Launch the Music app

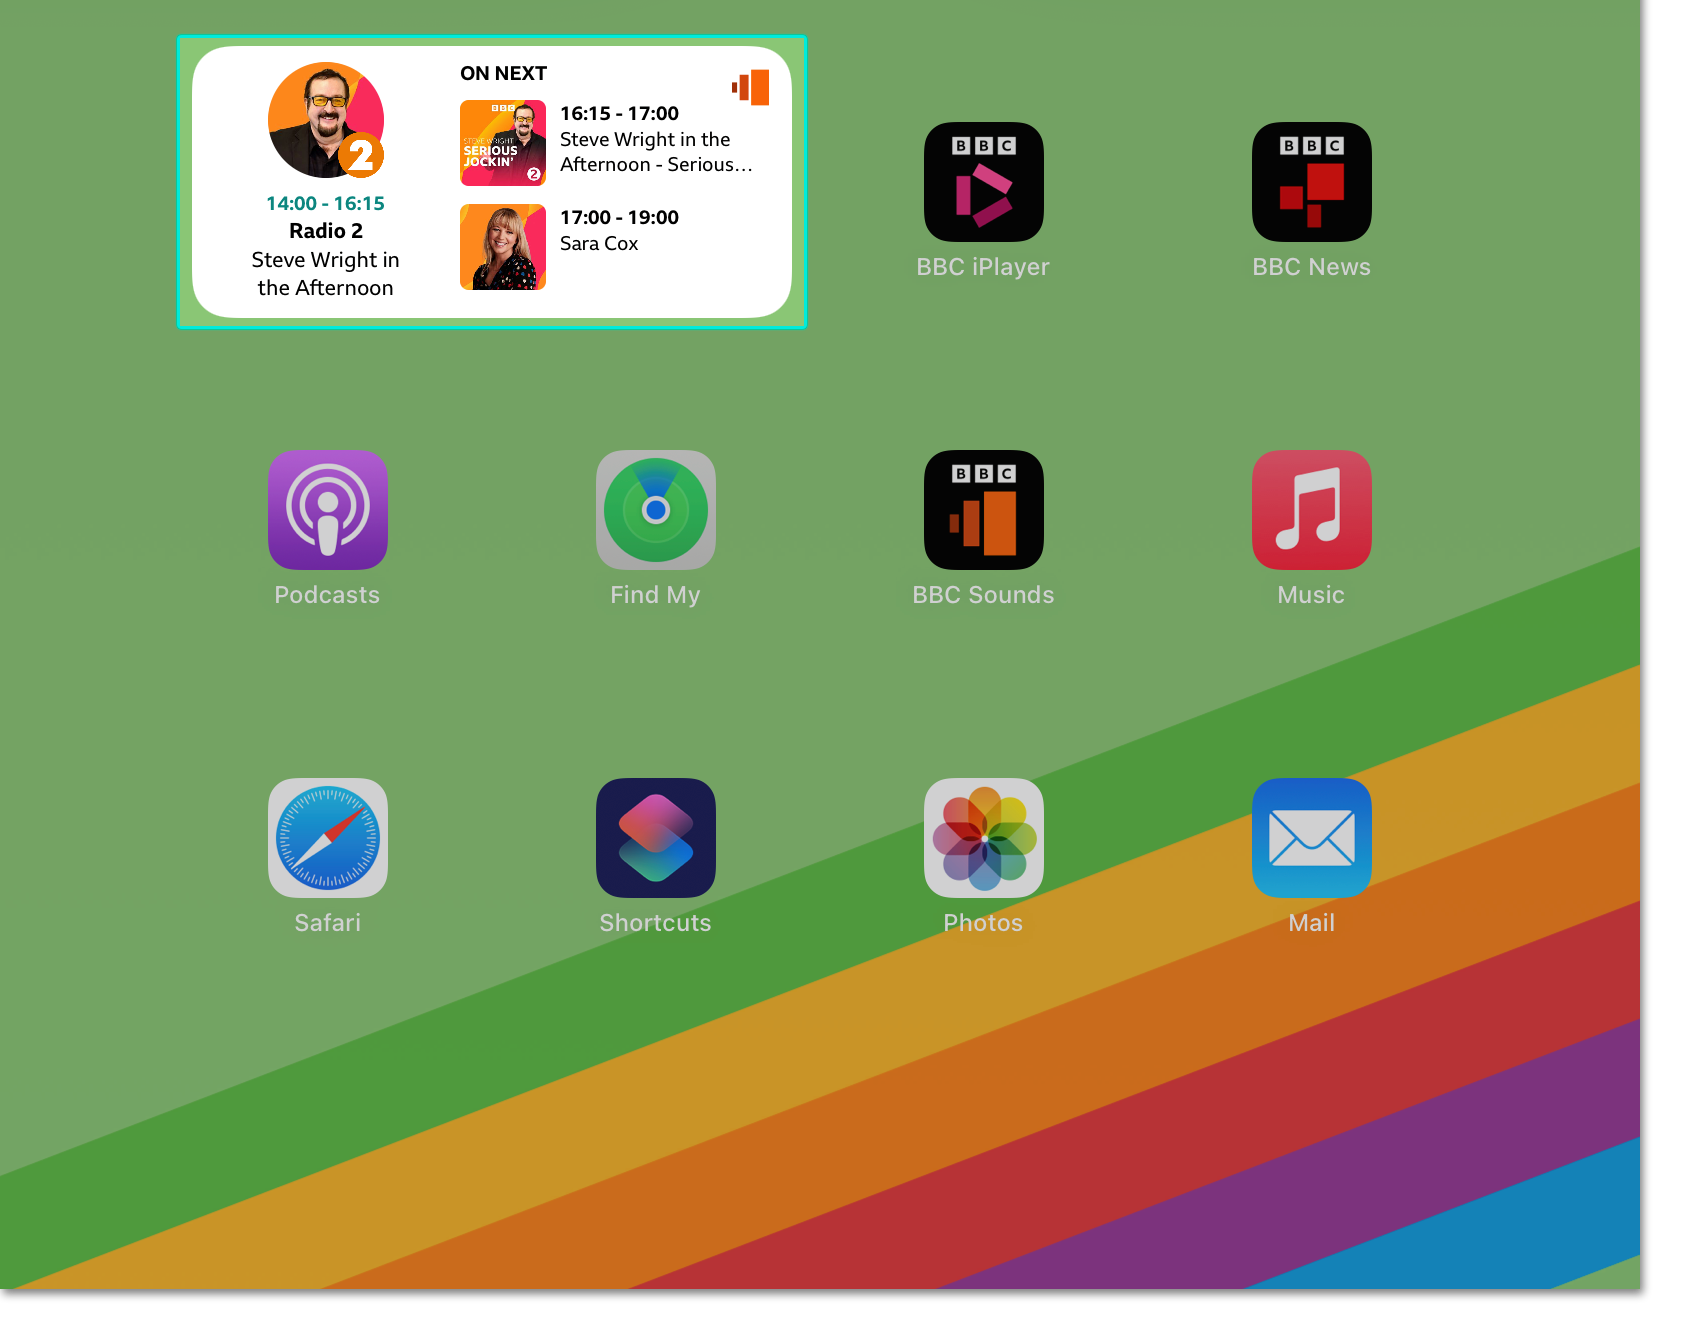click(1311, 510)
